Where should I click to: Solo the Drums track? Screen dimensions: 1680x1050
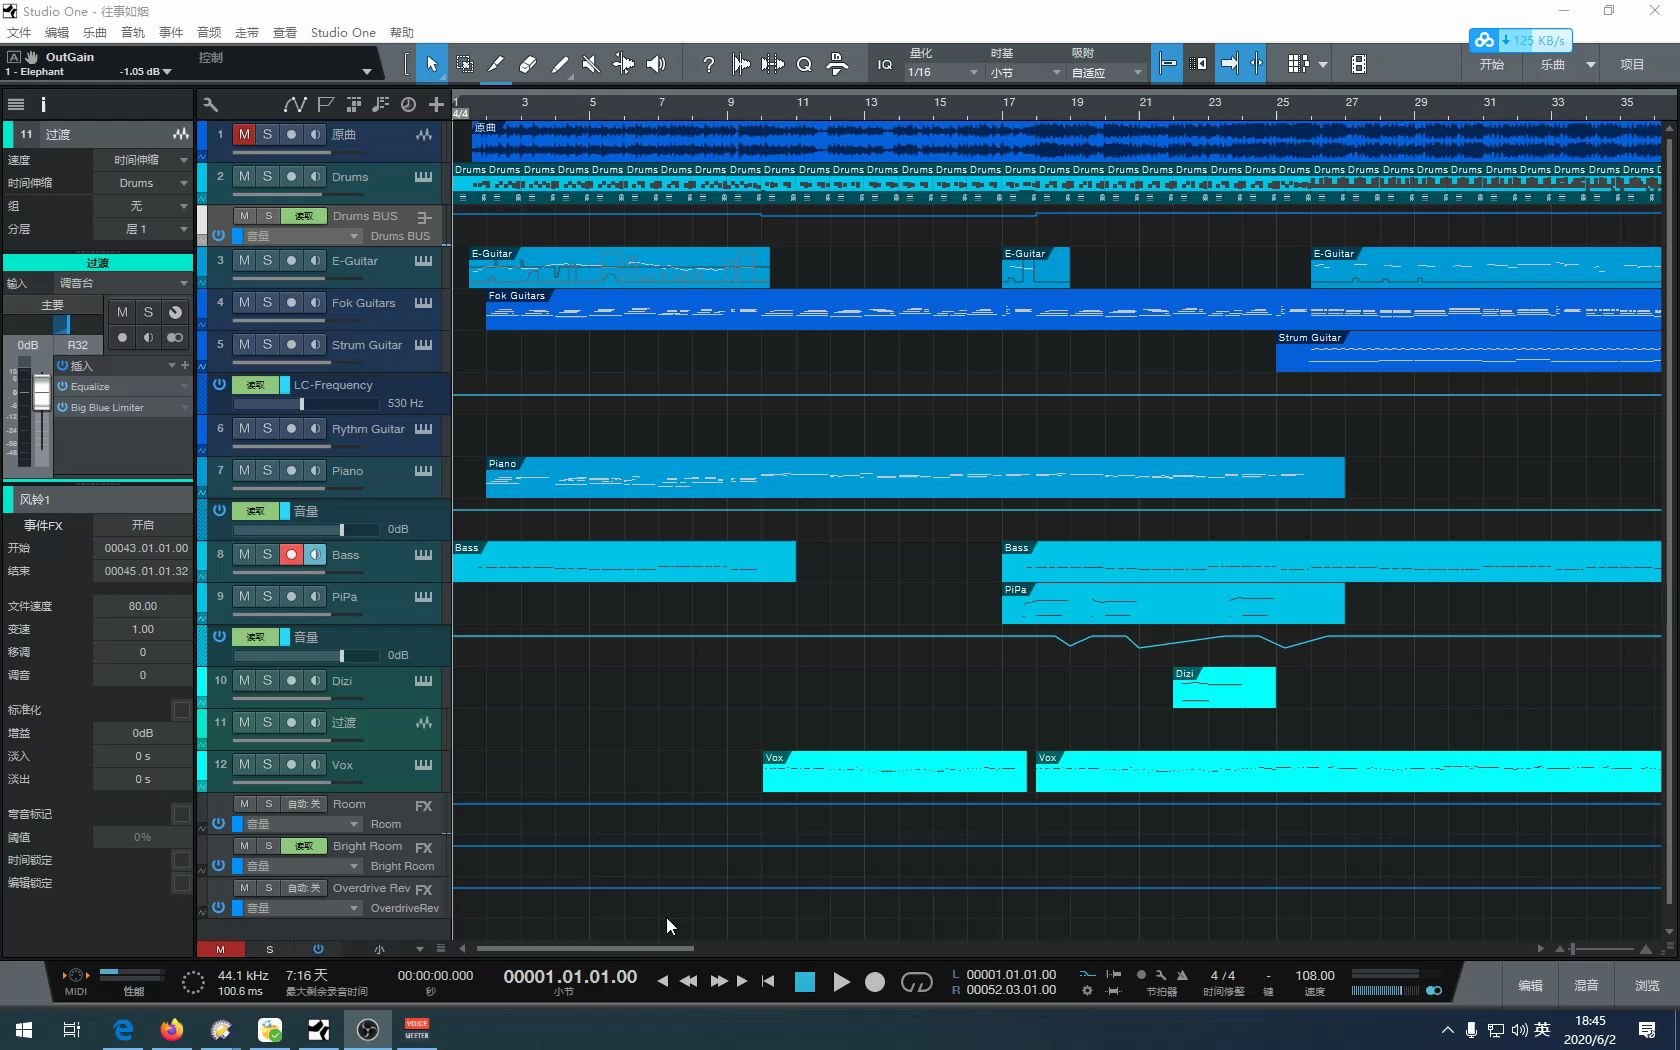pos(267,176)
